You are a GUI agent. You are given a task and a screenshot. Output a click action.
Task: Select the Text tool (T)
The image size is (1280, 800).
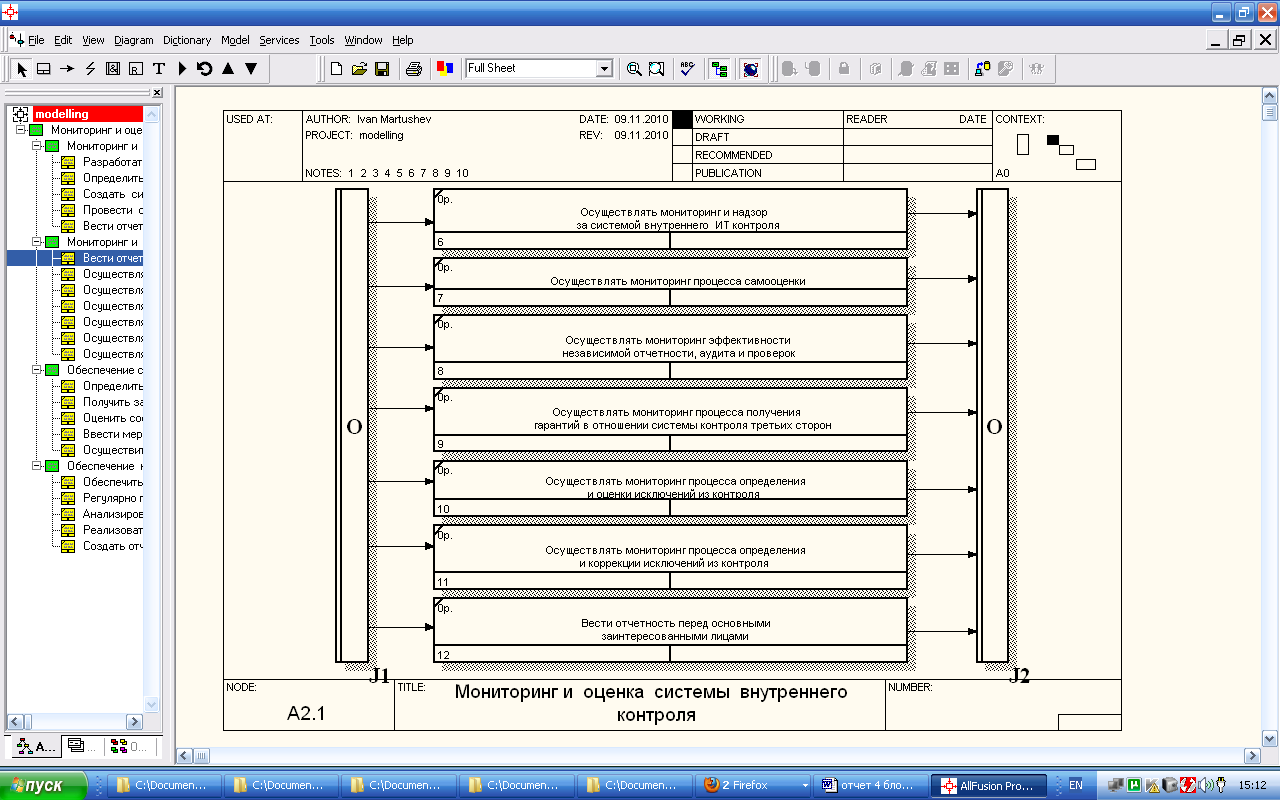[159, 69]
